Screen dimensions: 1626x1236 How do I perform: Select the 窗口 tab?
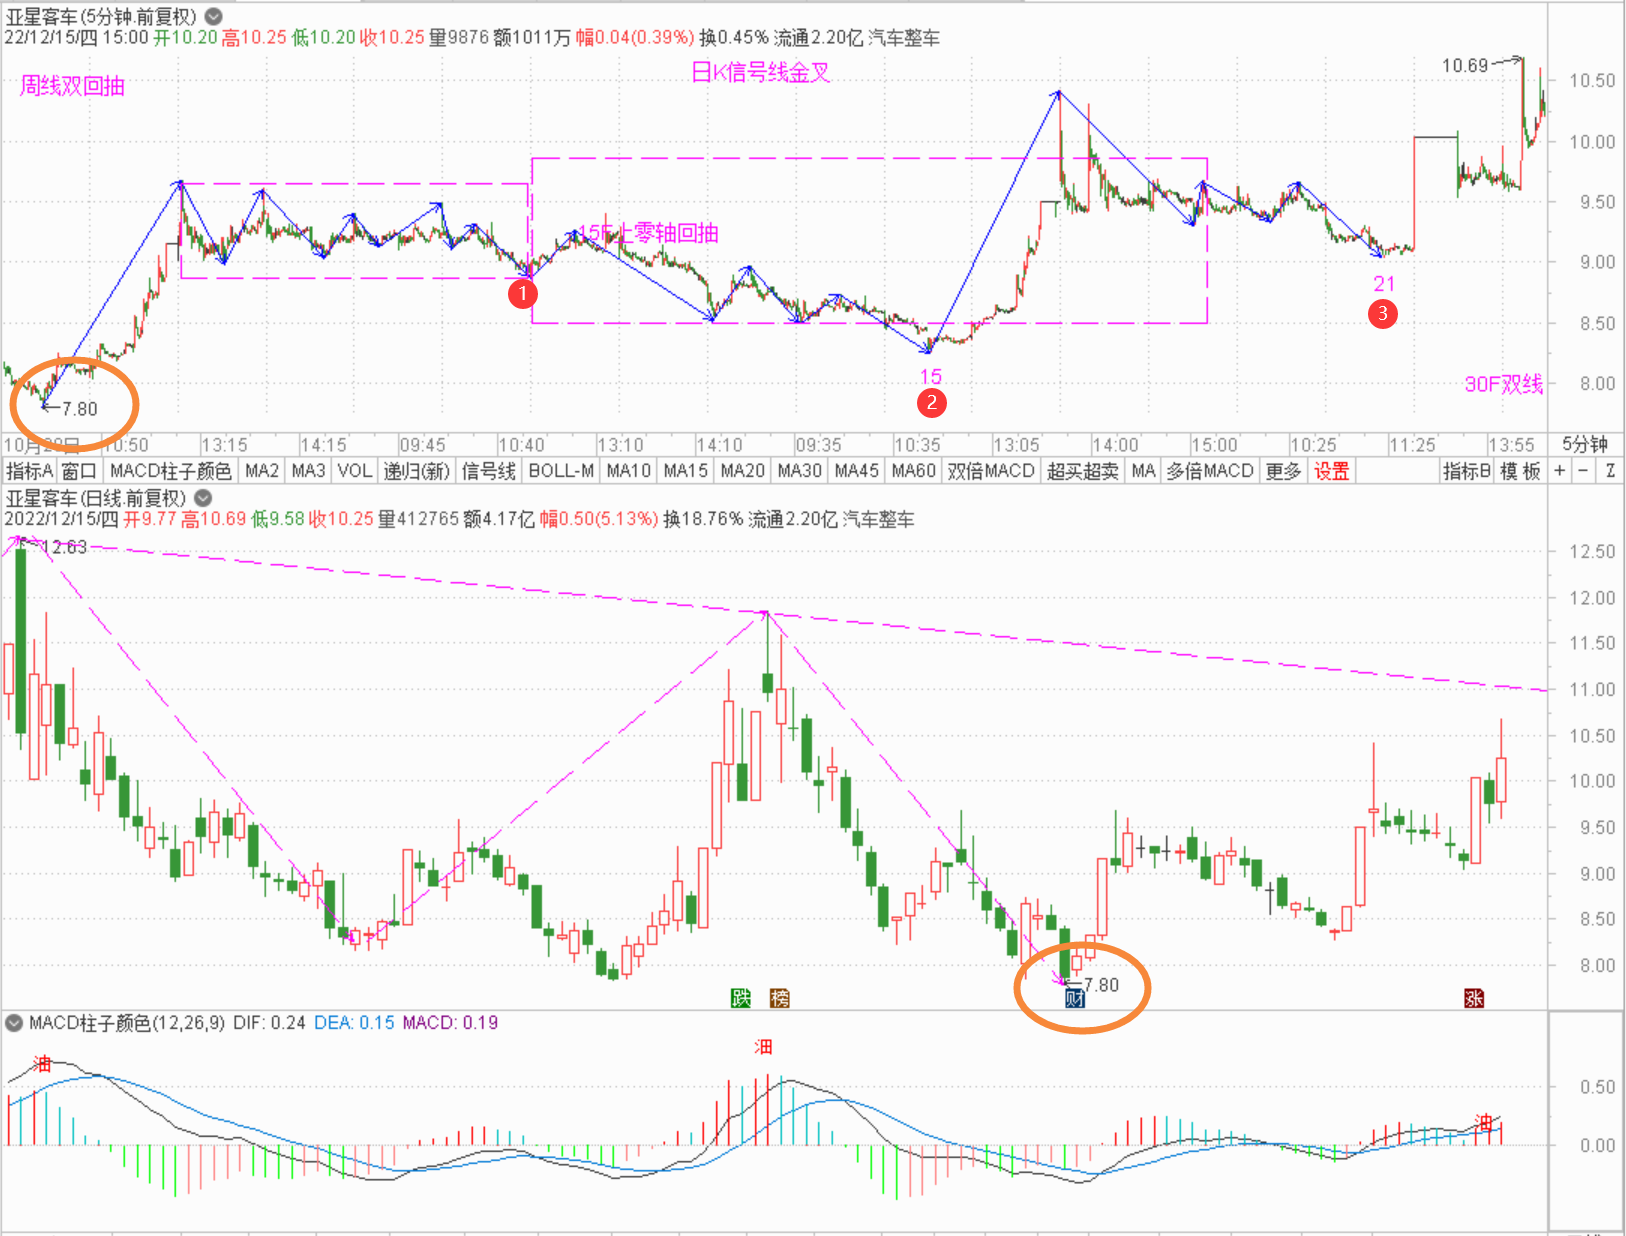click(79, 471)
